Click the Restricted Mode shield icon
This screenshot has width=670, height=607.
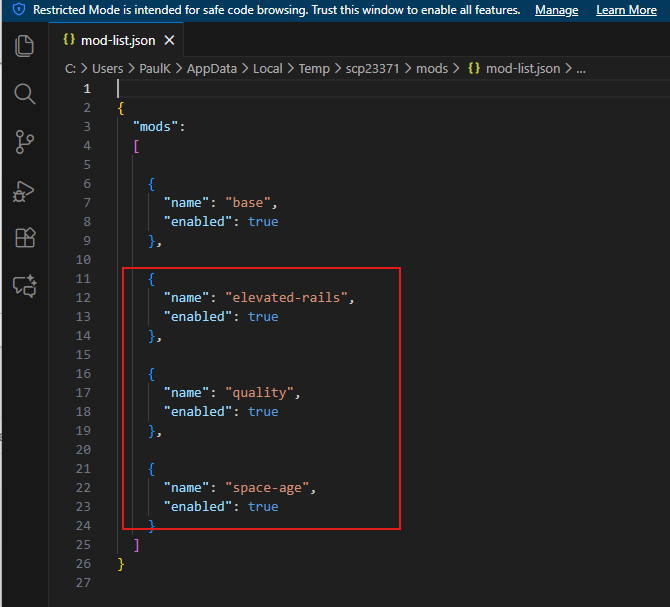pyautogui.click(x=18, y=10)
